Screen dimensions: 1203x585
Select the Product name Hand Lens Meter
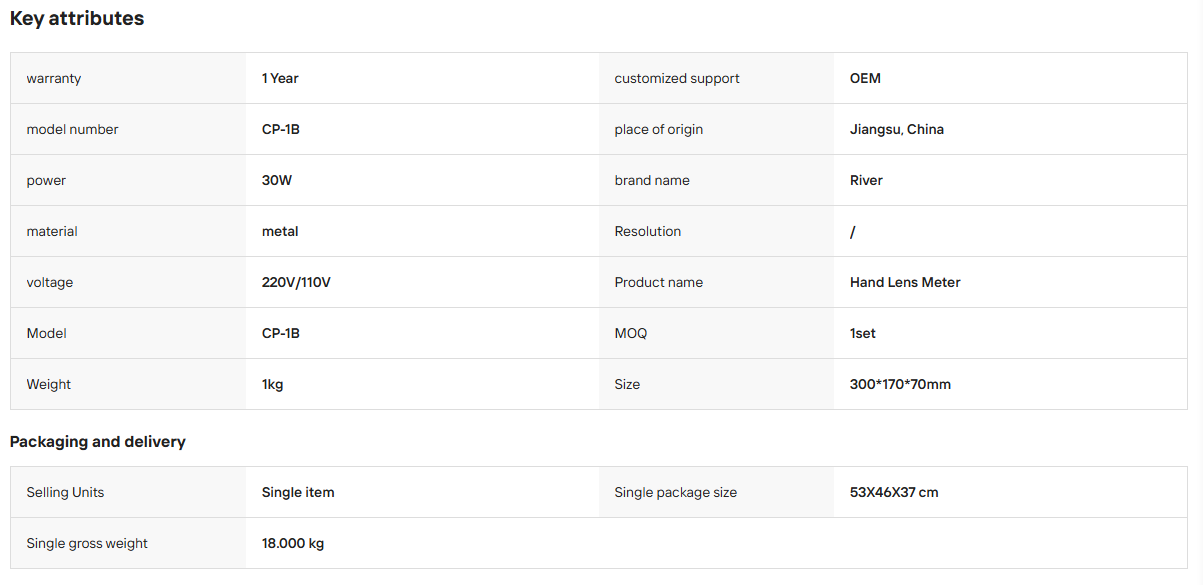click(905, 282)
